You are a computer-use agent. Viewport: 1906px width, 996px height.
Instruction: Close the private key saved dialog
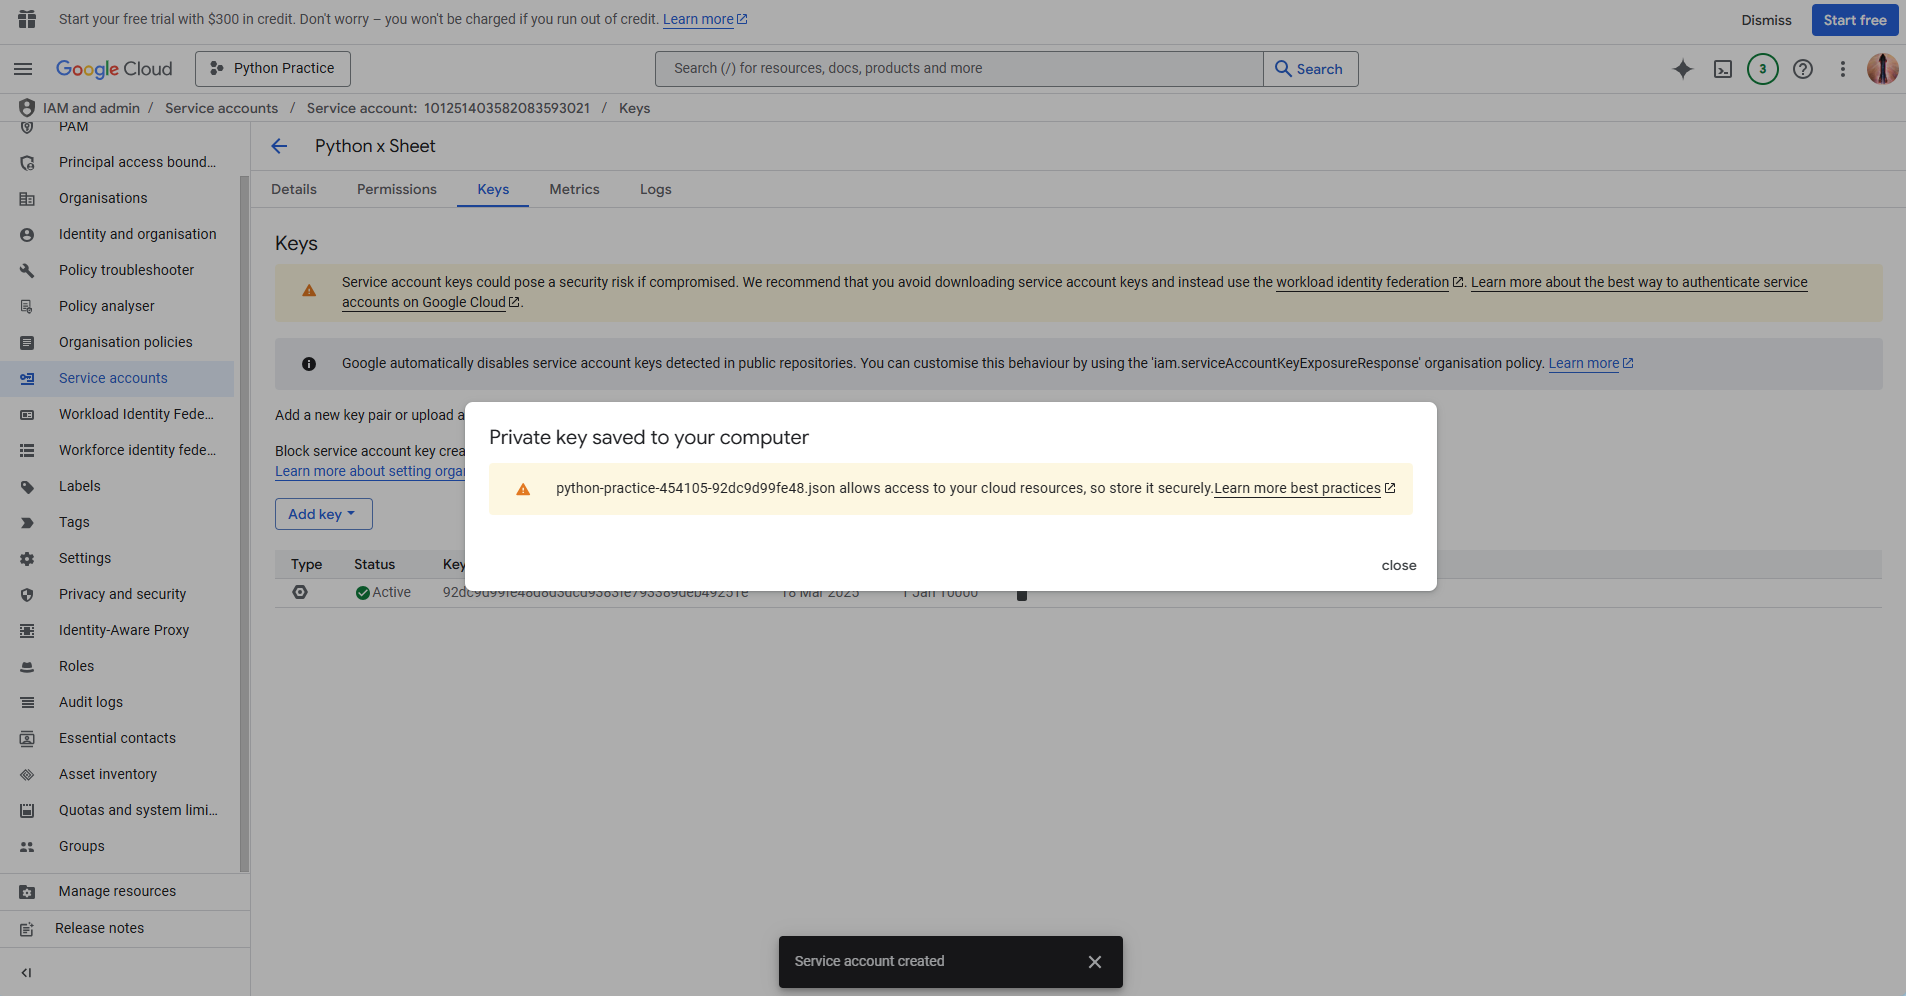click(x=1399, y=565)
